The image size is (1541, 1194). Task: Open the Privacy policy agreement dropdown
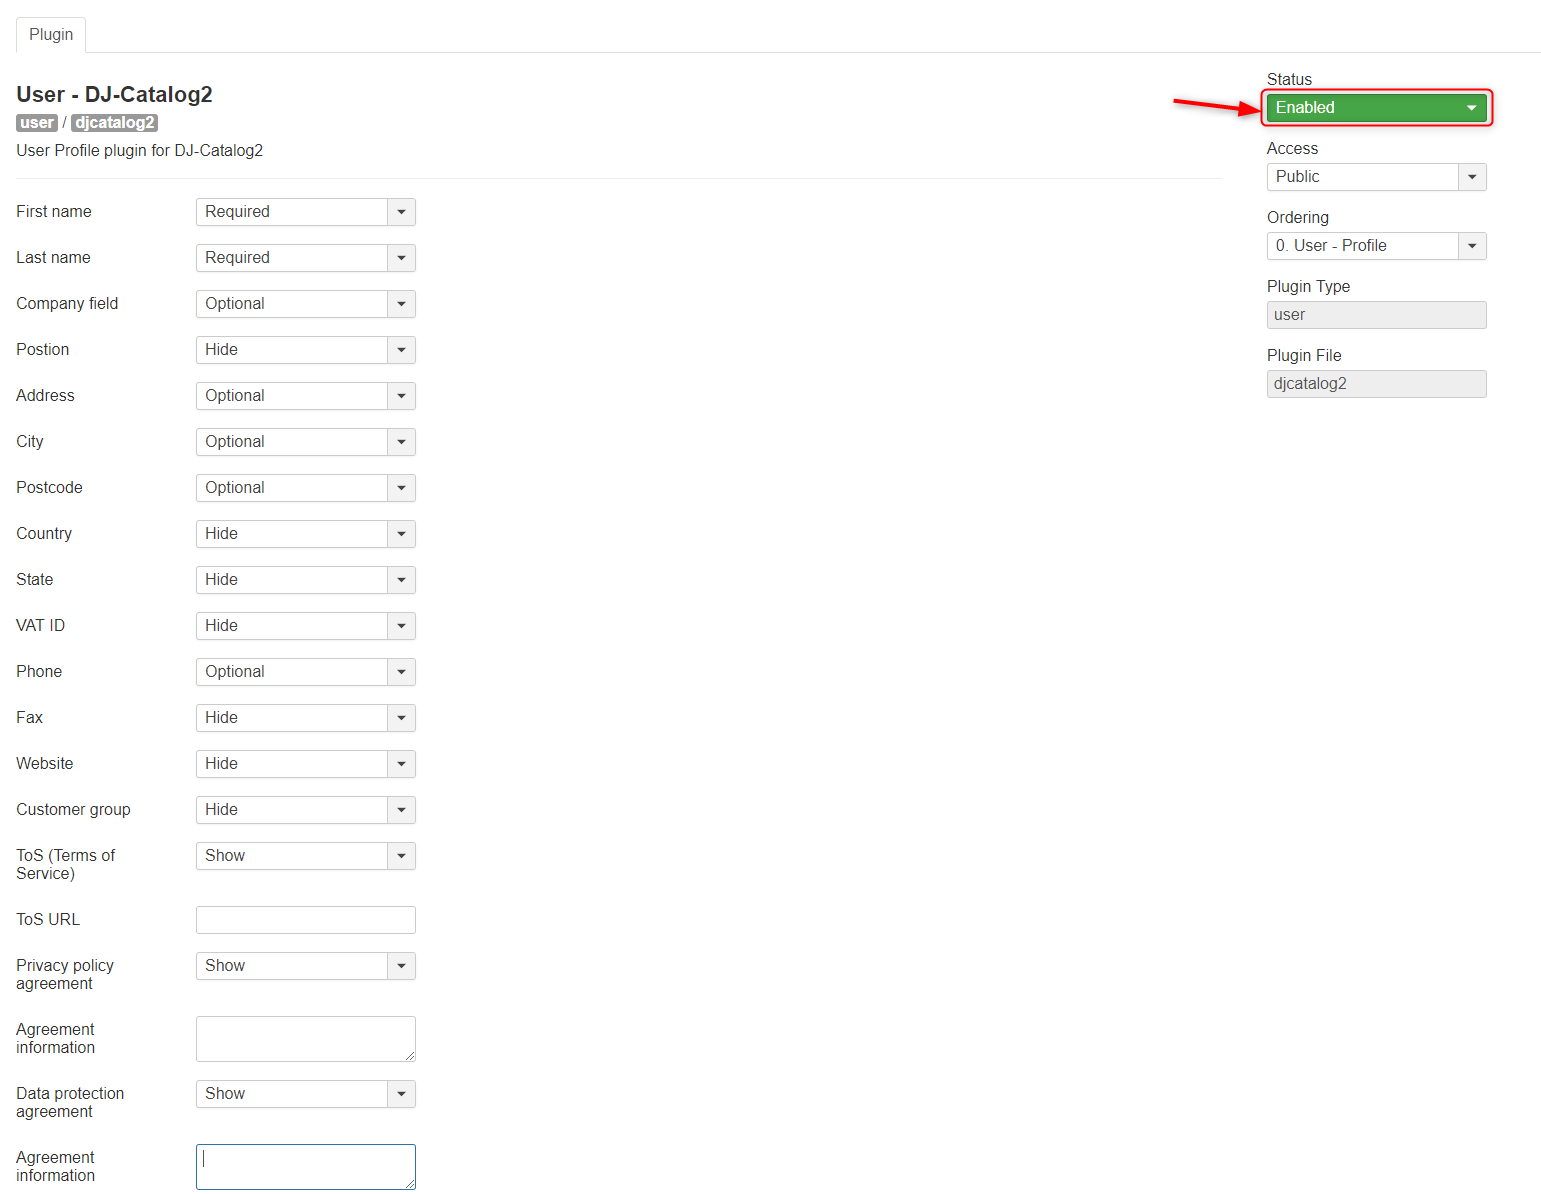click(306, 966)
